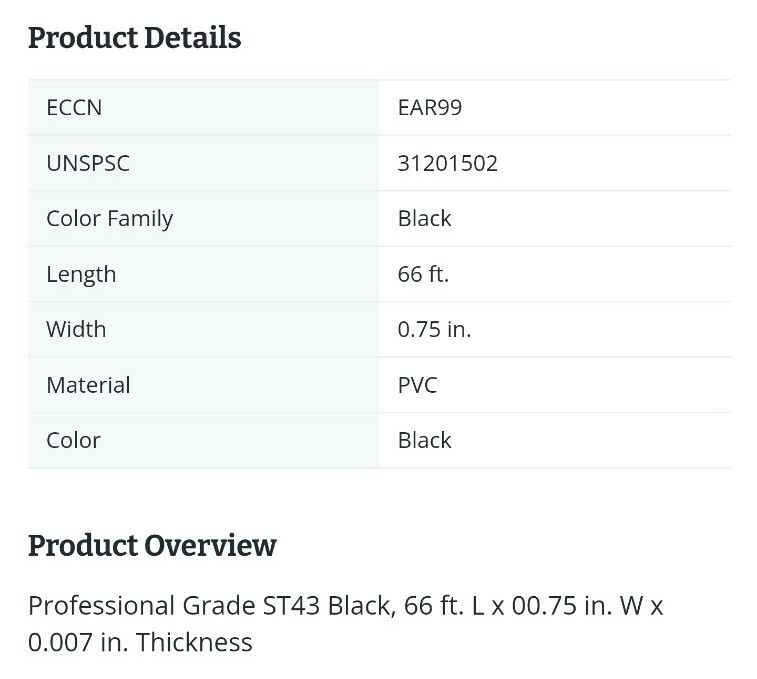Click the 0.75 in. width value
757x679 pixels.
435,329
